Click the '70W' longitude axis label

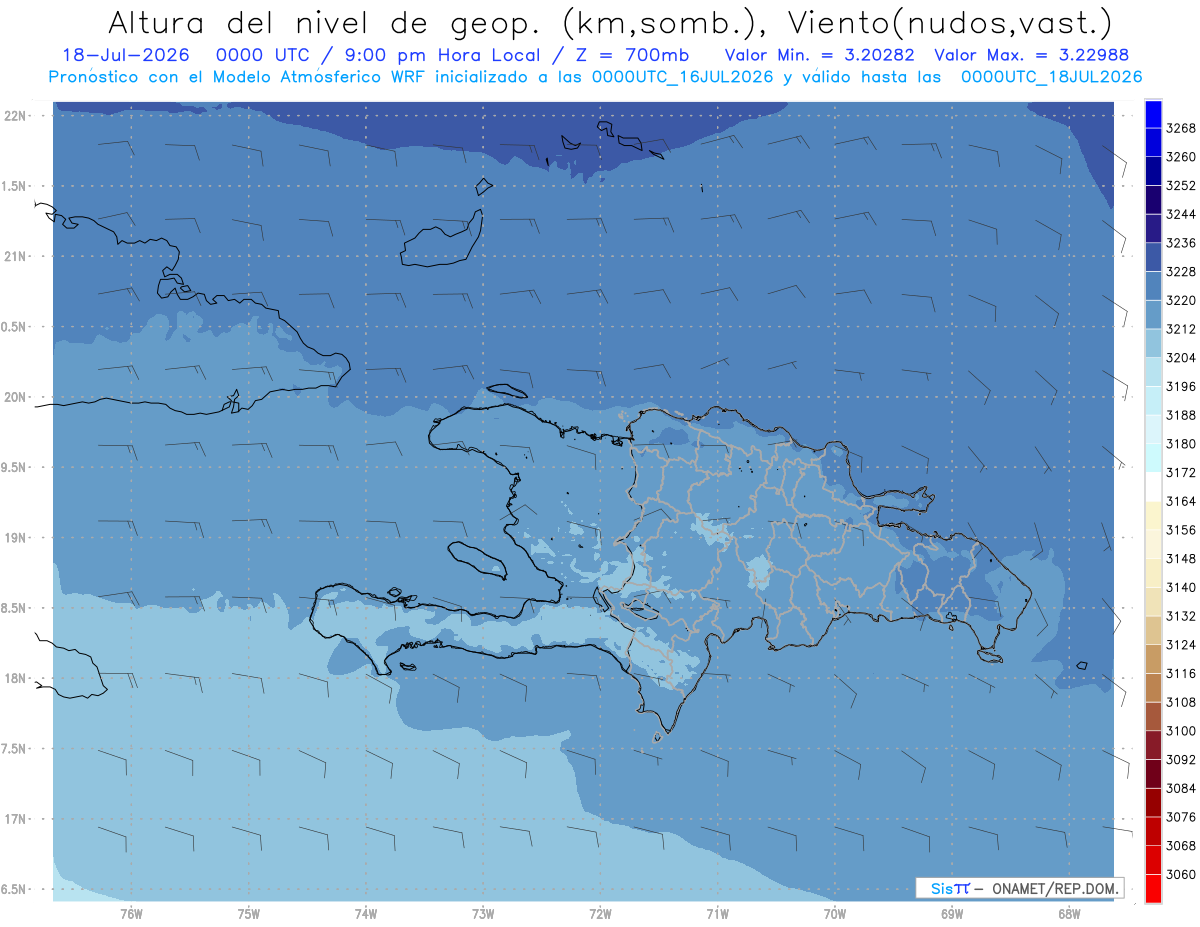point(835,914)
